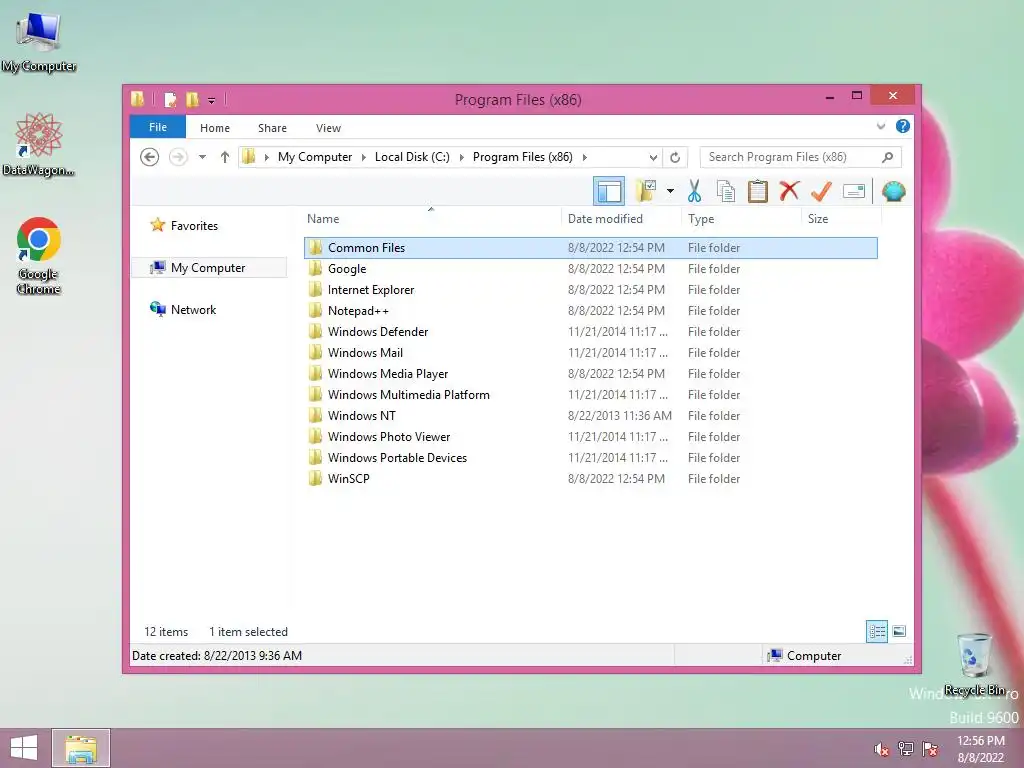Click the search magnifier icon
The width and height of the screenshot is (1024, 768).
tap(888, 157)
